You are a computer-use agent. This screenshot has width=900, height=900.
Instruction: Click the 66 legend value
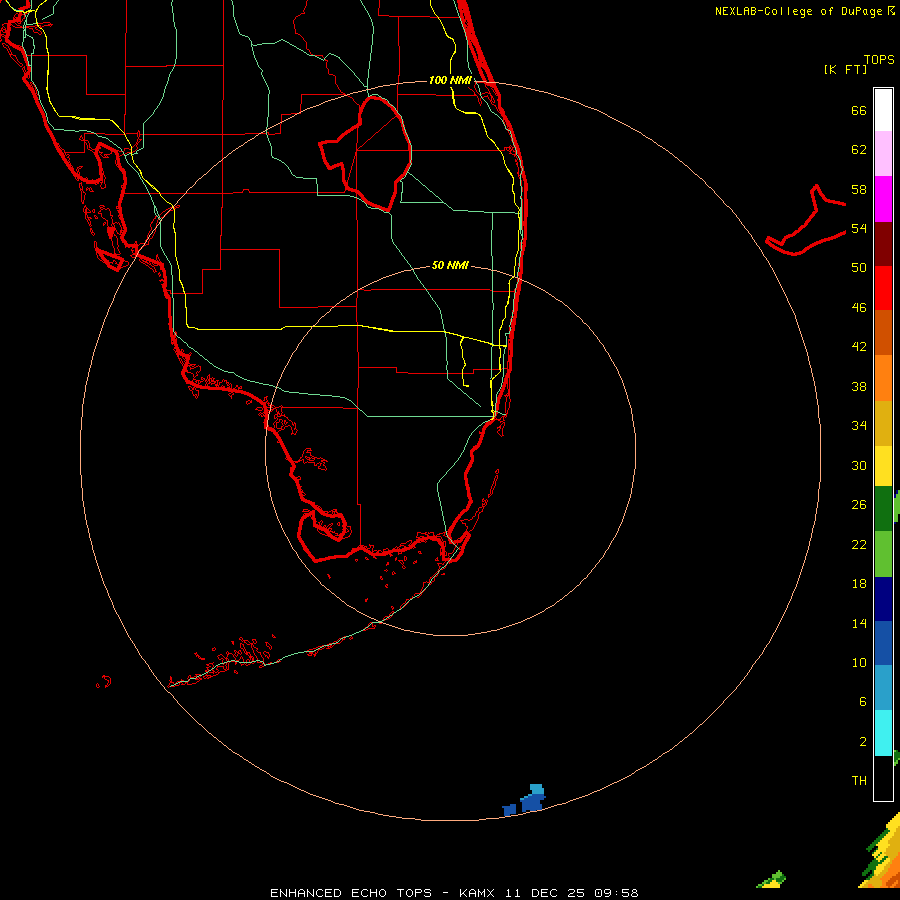click(859, 110)
